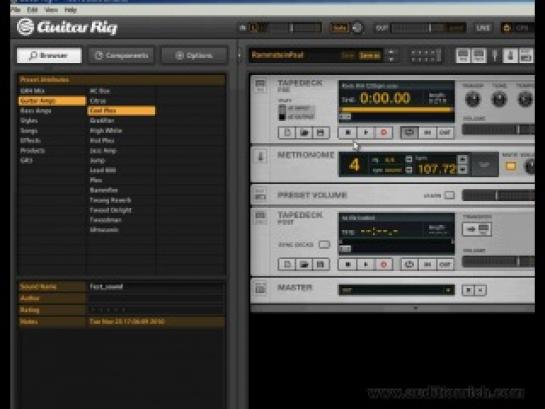
Task: Click the Transfer arrow button in Tapedeck Post
Action: click(x=477, y=229)
